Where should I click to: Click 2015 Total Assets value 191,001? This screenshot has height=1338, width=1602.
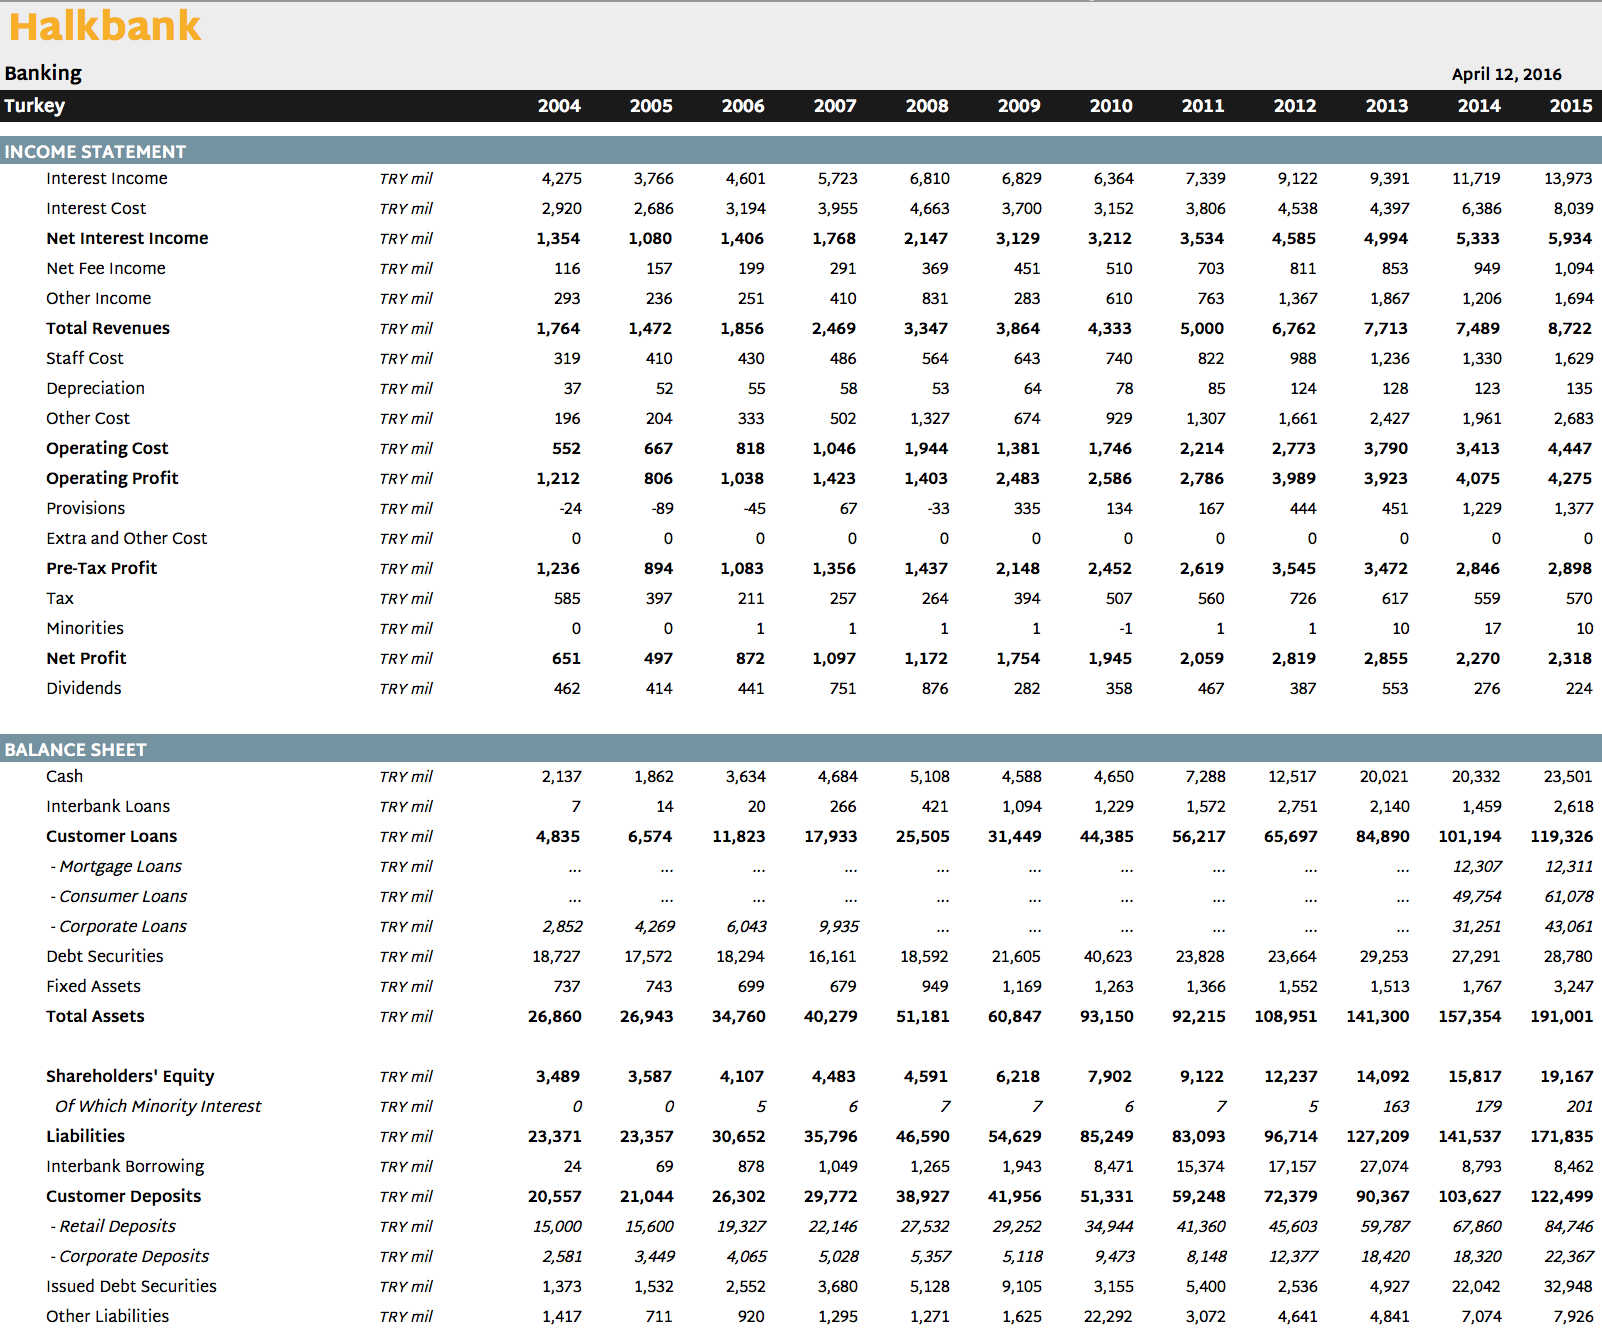[1562, 1017]
